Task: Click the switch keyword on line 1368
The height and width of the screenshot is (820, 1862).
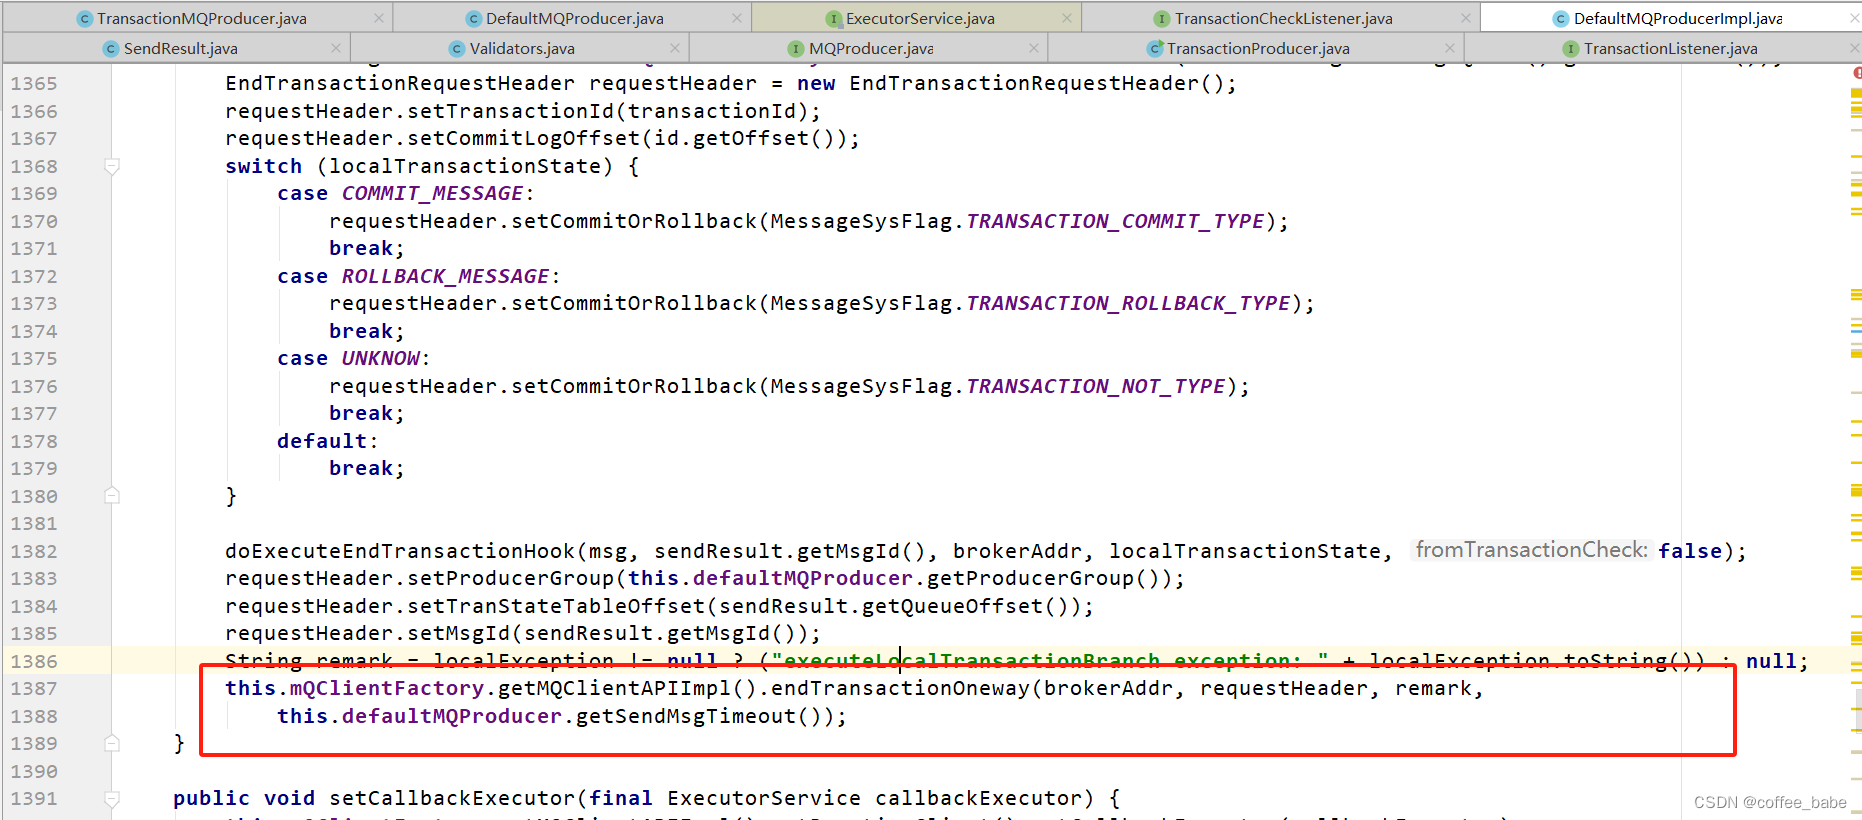Action: (x=264, y=166)
